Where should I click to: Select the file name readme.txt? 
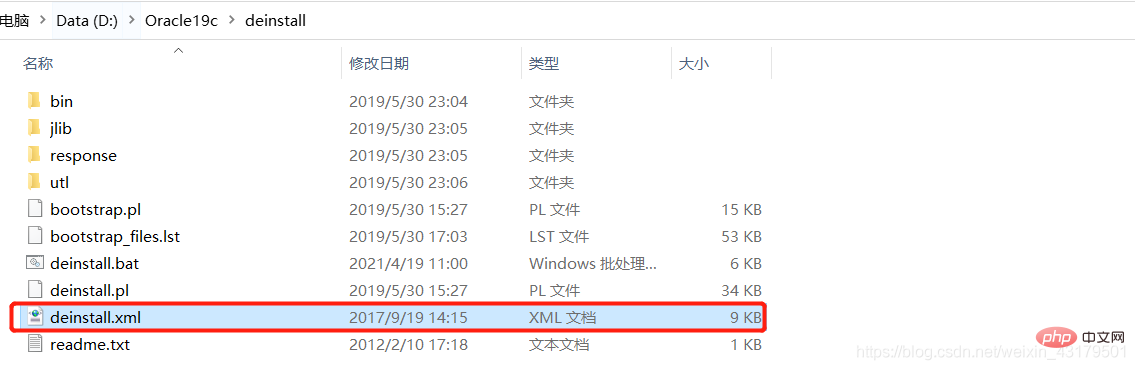coord(90,345)
